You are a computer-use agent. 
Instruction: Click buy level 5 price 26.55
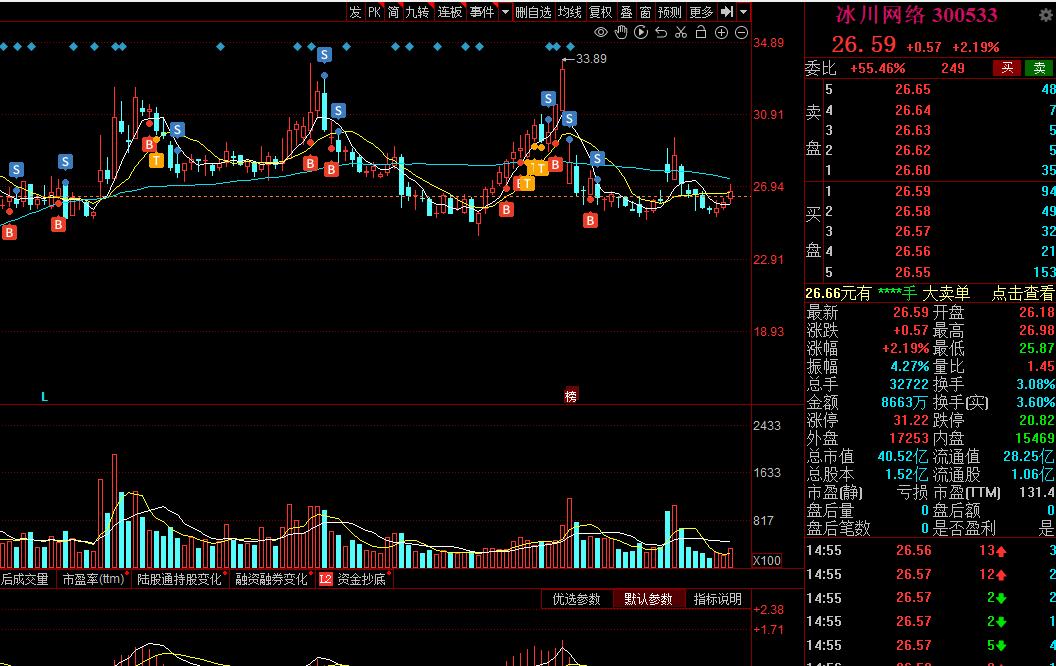[x=913, y=272]
